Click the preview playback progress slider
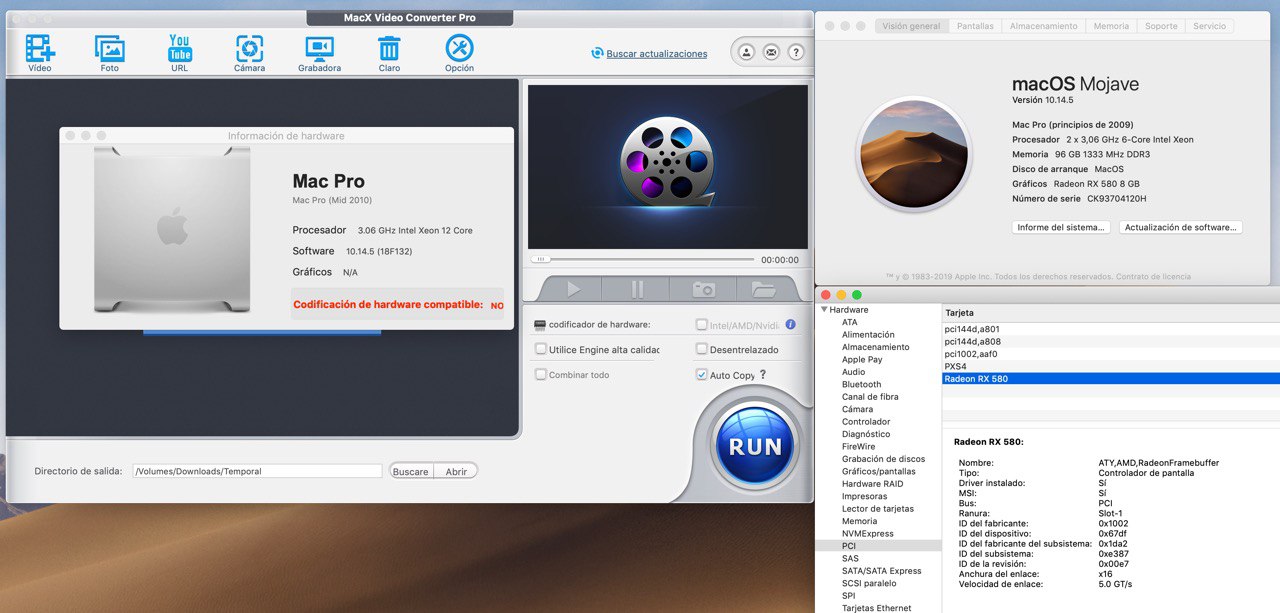Image resolution: width=1280 pixels, height=613 pixels. click(644, 259)
